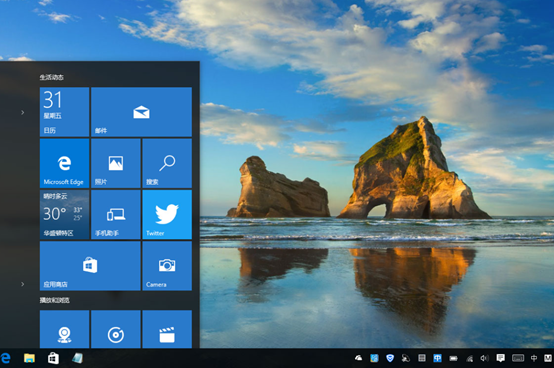Click the blue shield security tray icon
Viewport: 554px width, 368px height.
(390, 358)
